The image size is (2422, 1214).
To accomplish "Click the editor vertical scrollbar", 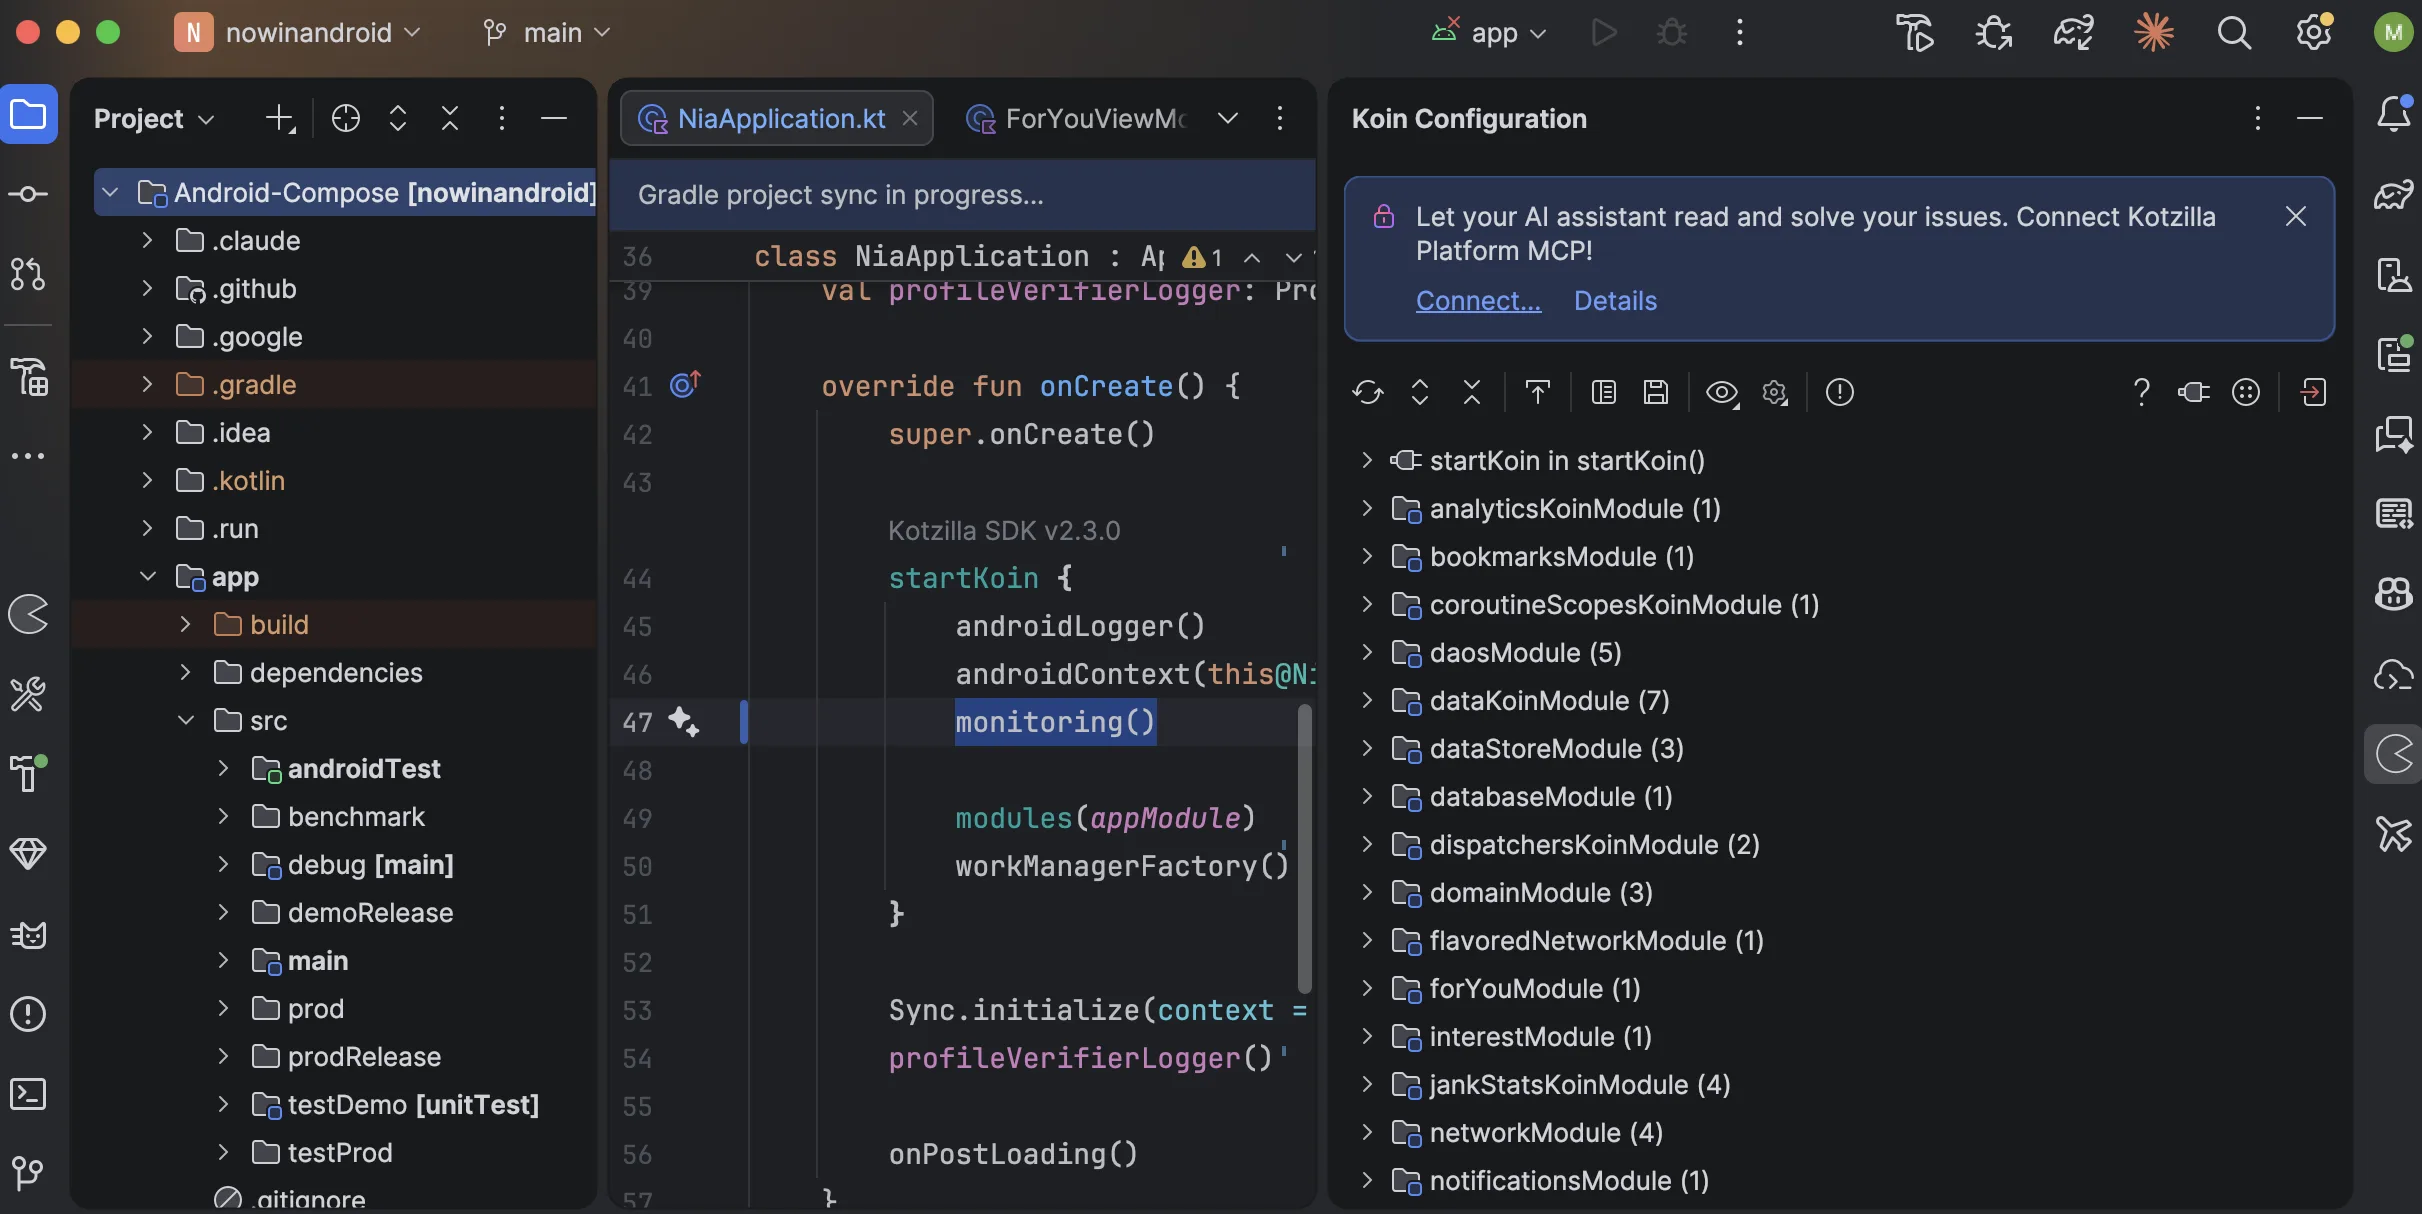I will tap(1305, 848).
